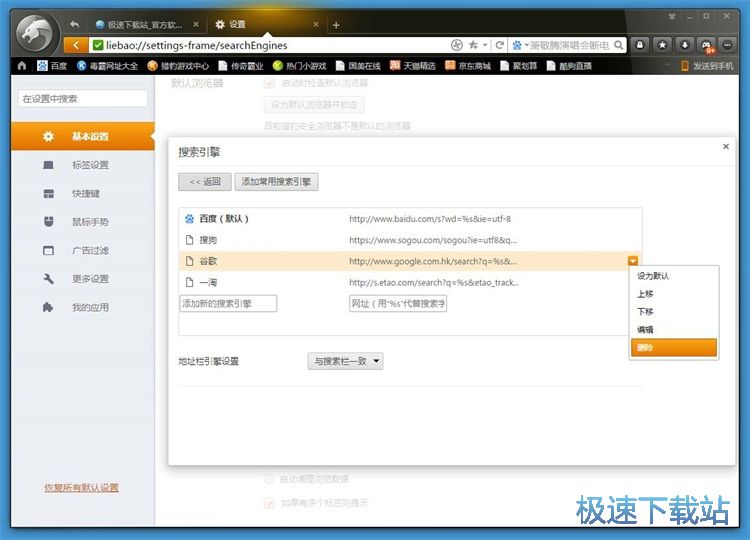Open the 与搜索栏一致 dropdown
Image resolution: width=750 pixels, height=540 pixels.
(x=345, y=361)
